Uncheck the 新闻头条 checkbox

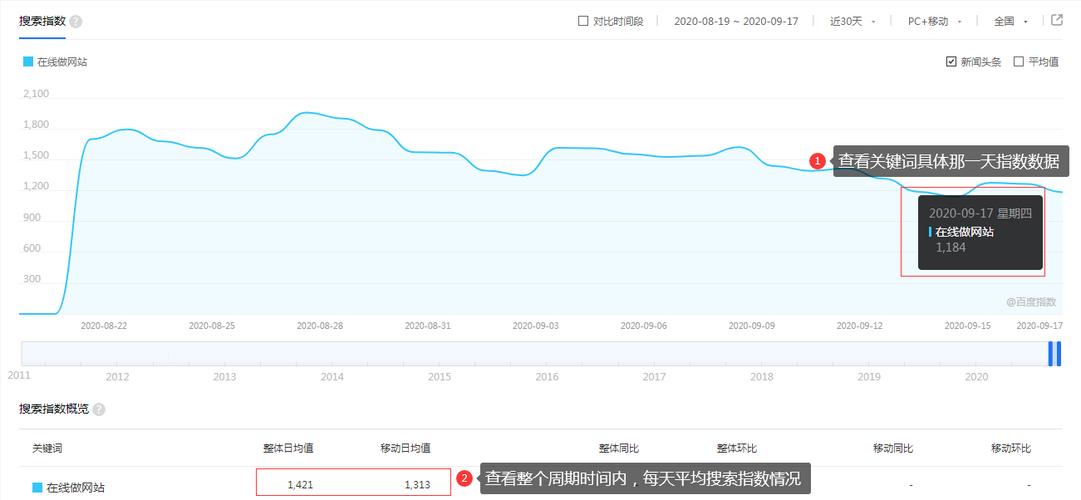[951, 61]
